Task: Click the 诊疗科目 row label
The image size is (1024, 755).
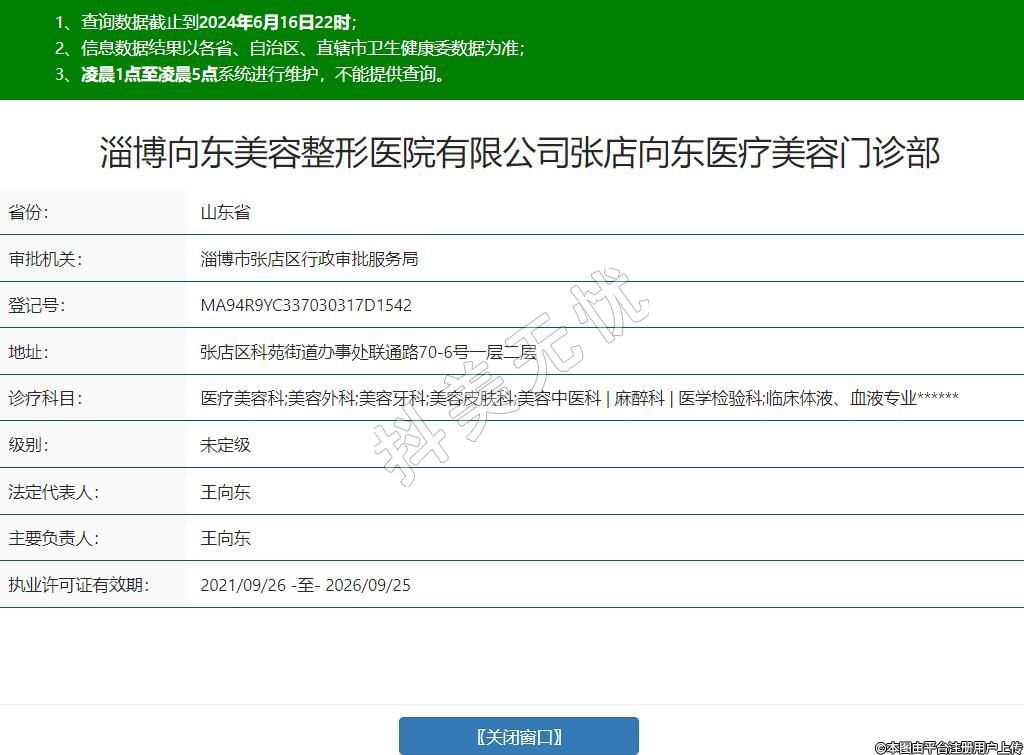Action: pyautogui.click(x=45, y=398)
